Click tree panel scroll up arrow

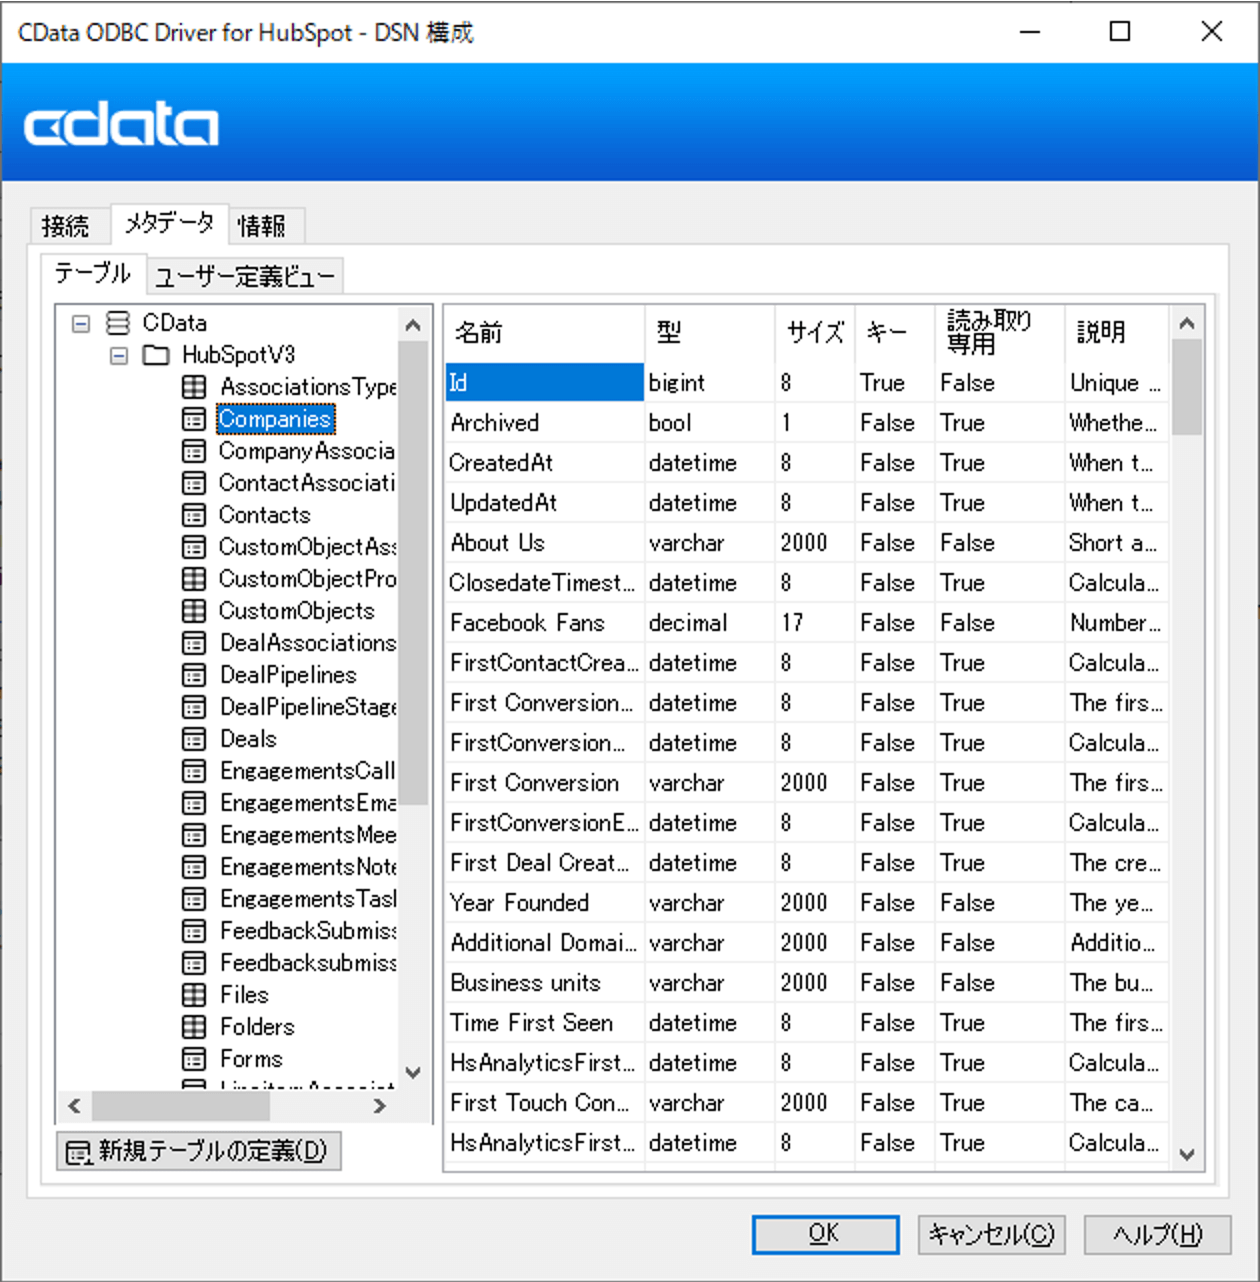tap(413, 325)
